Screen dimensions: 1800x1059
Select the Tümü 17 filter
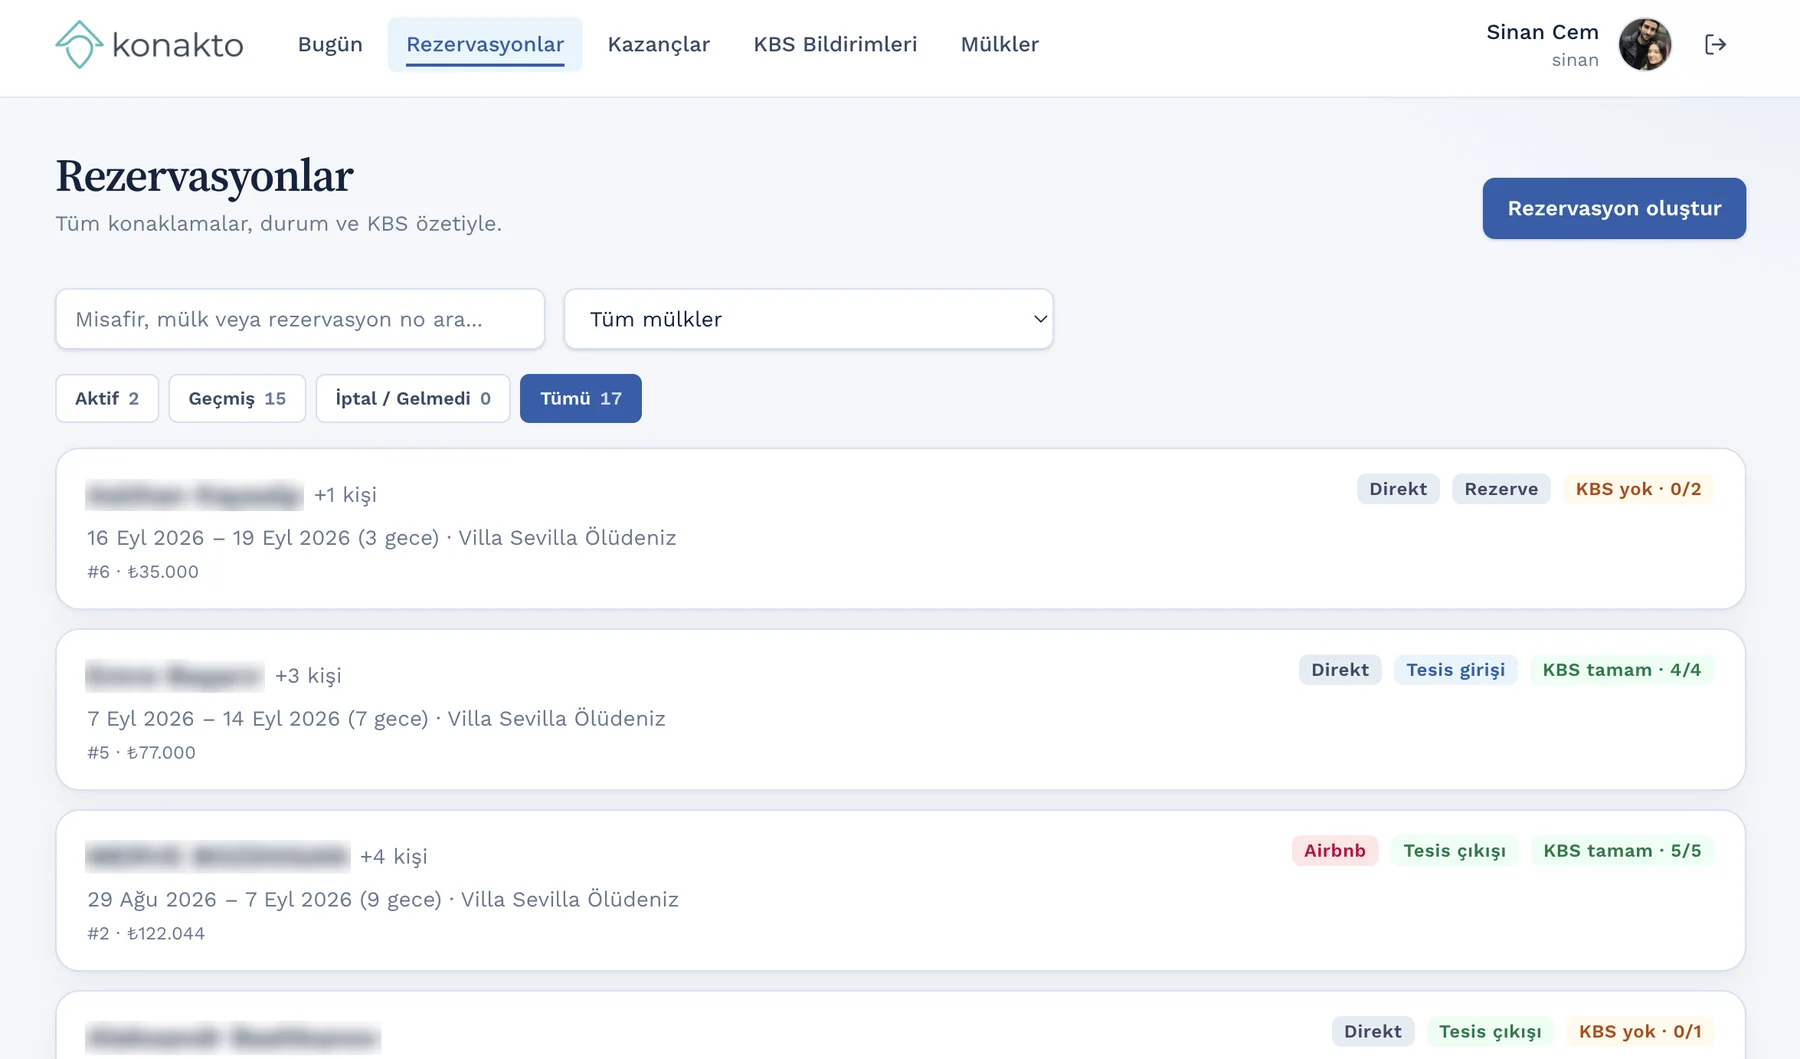click(x=581, y=398)
